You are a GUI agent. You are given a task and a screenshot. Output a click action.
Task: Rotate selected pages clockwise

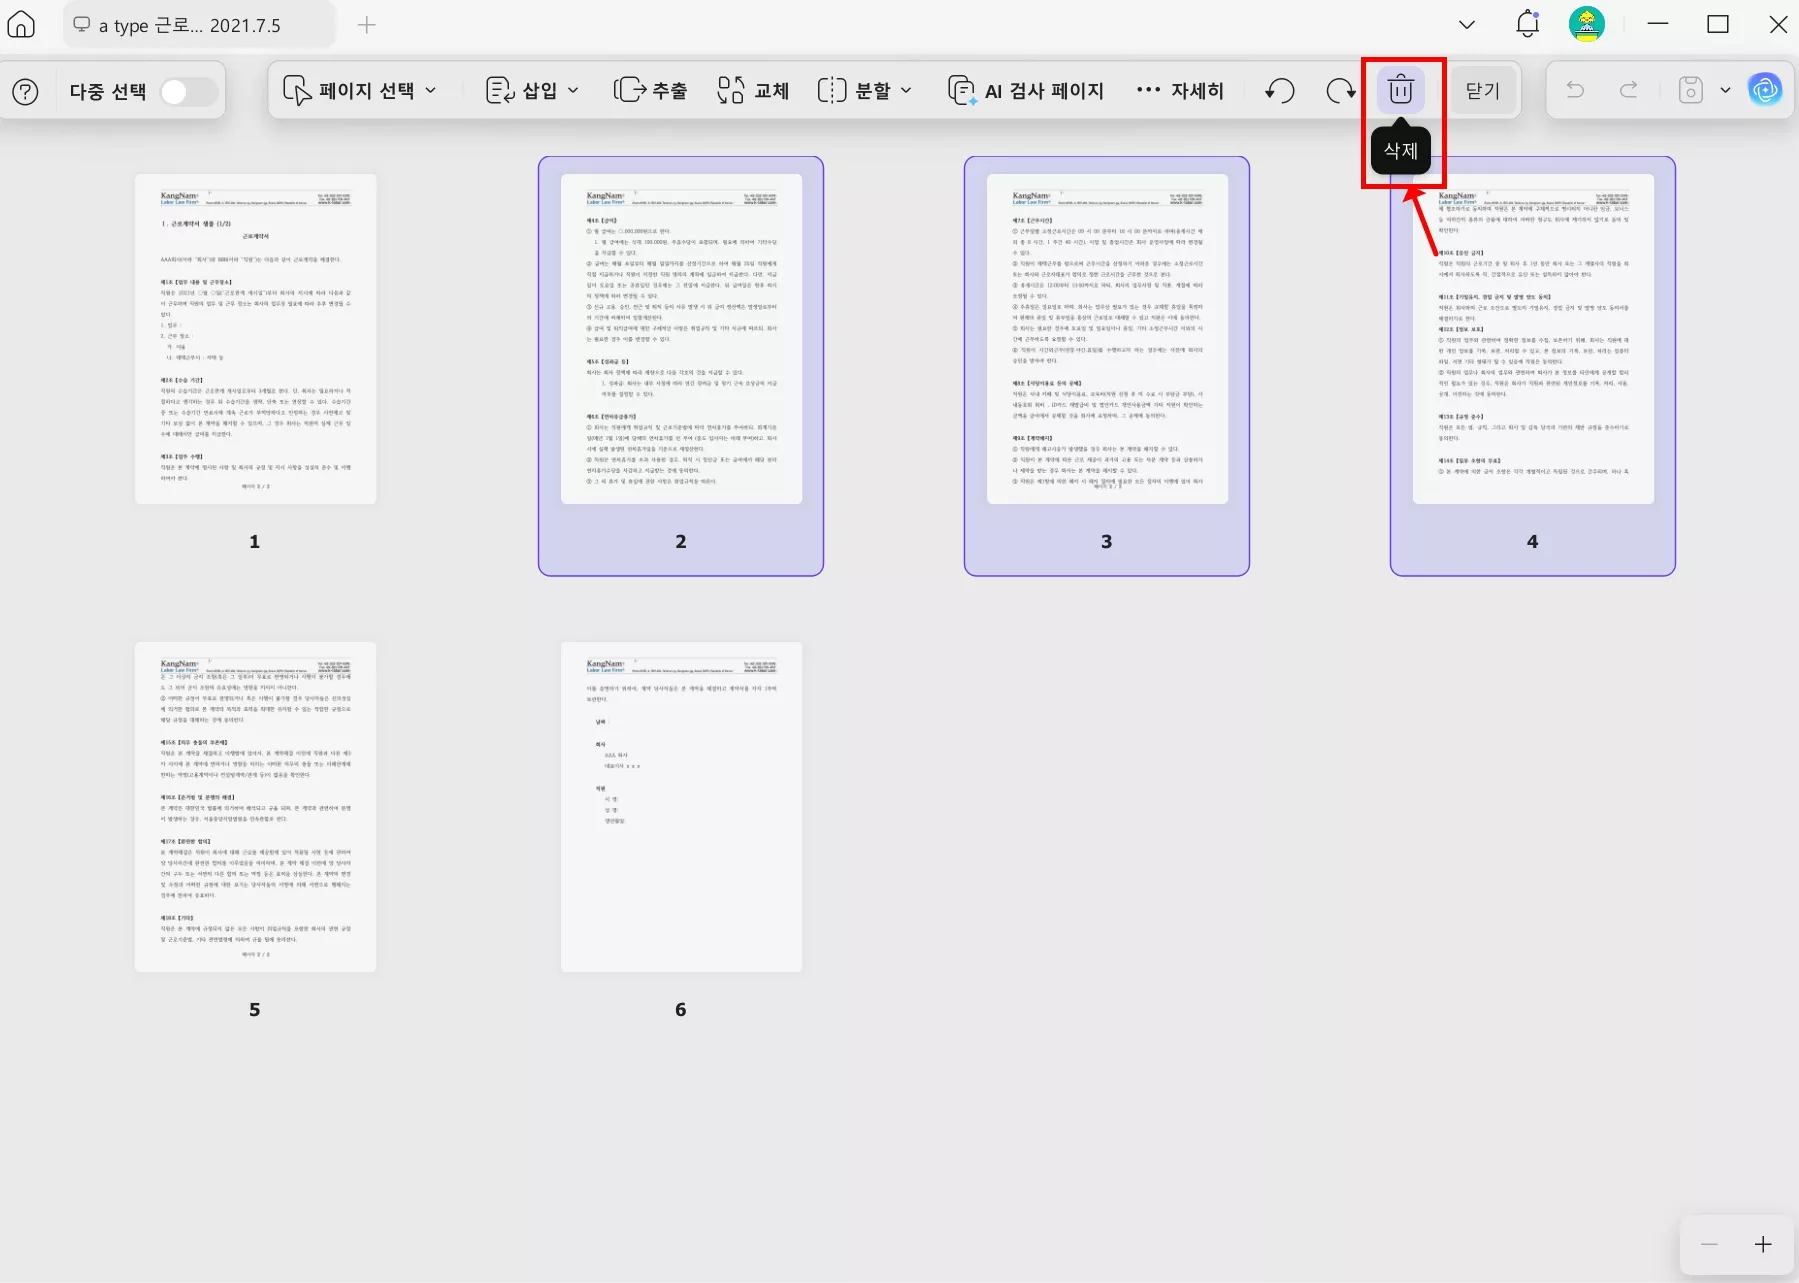1338,90
